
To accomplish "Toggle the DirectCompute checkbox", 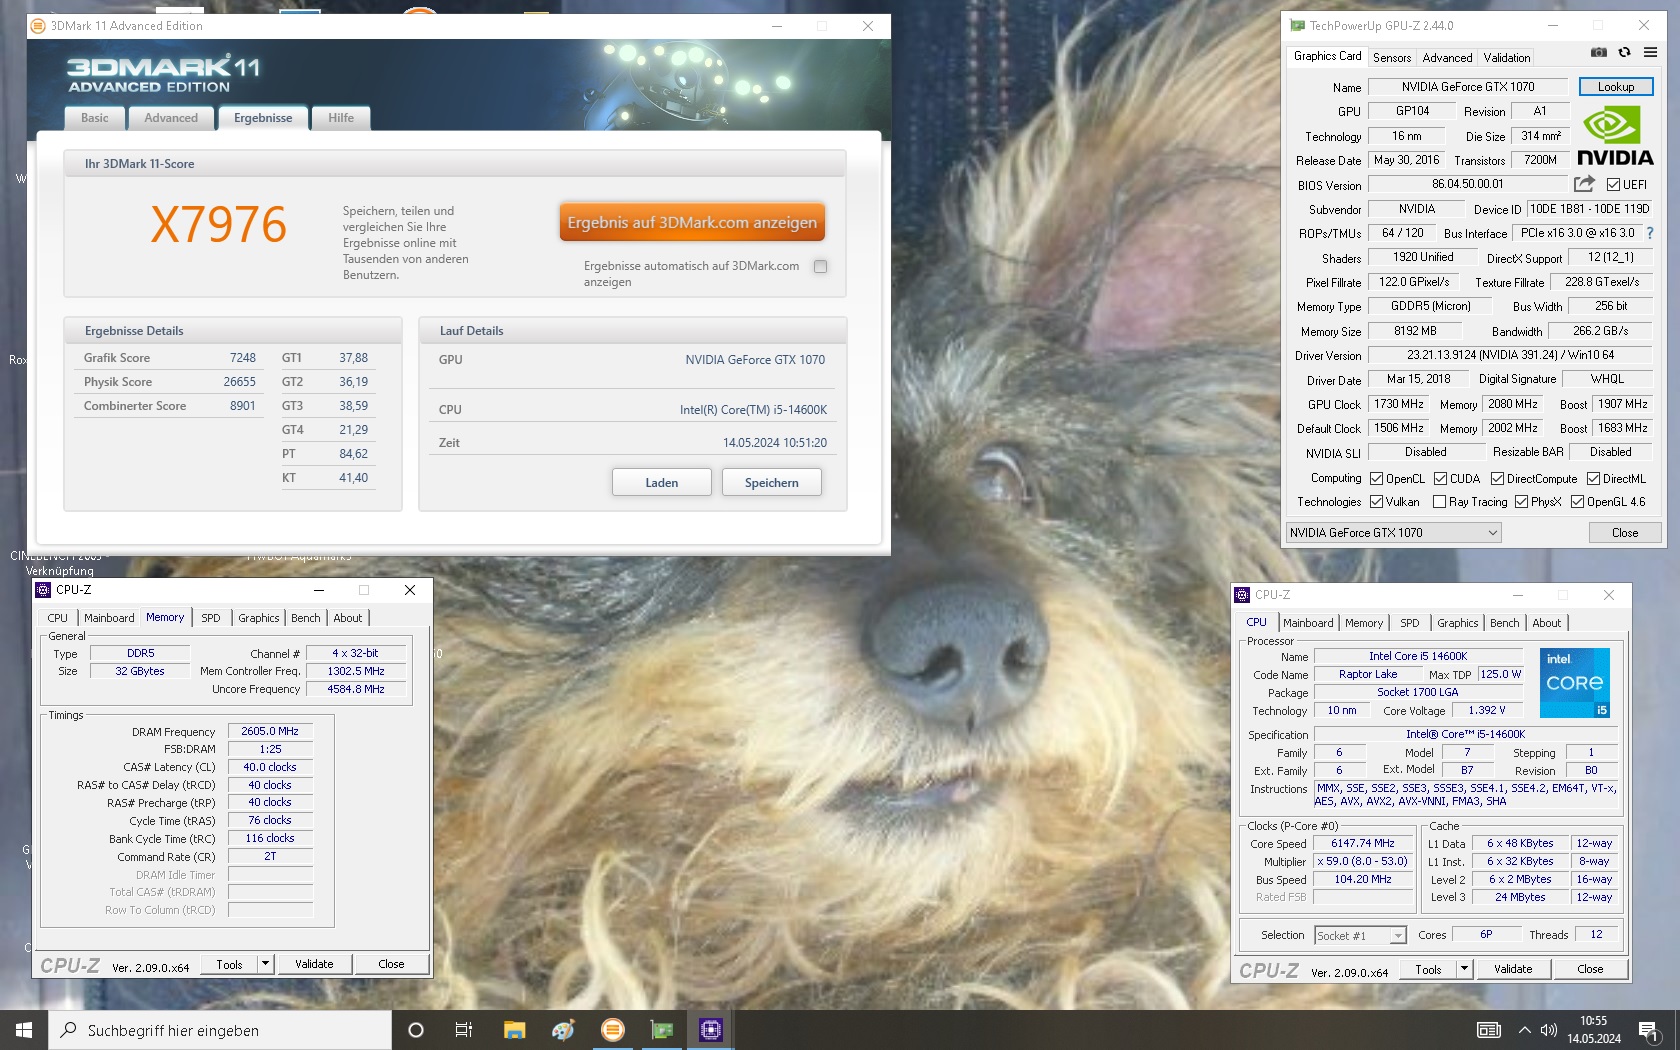I will 1497,479.
